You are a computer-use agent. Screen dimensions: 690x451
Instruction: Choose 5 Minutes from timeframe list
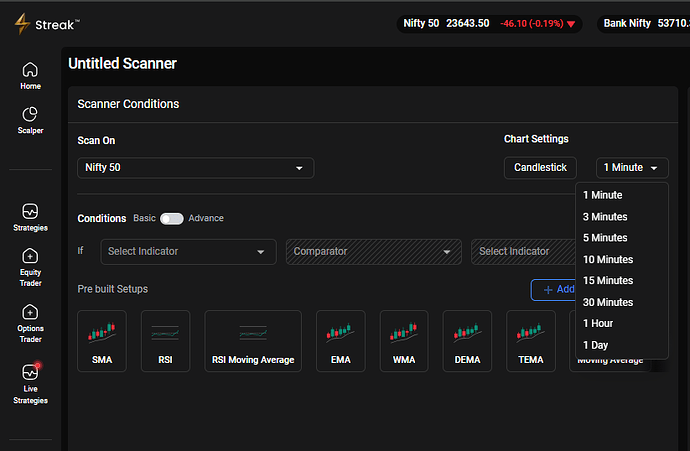point(622,238)
